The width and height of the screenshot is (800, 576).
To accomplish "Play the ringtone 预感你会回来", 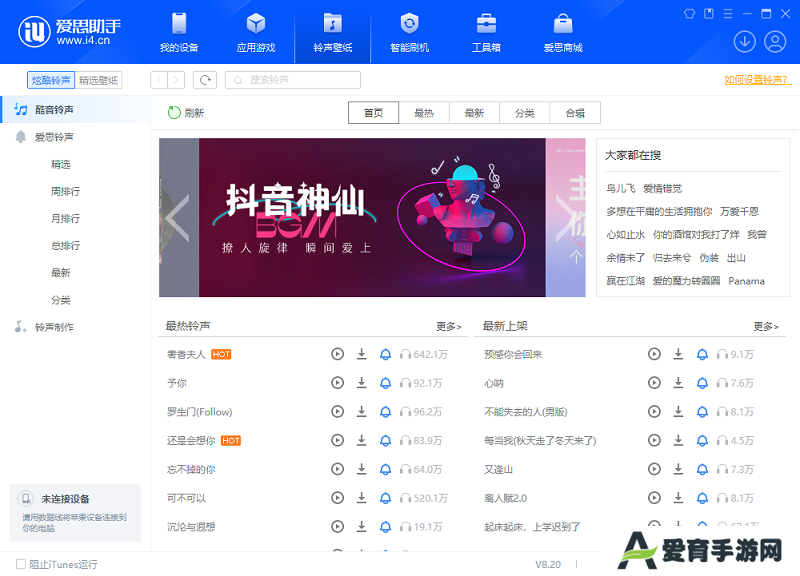I will click(654, 354).
